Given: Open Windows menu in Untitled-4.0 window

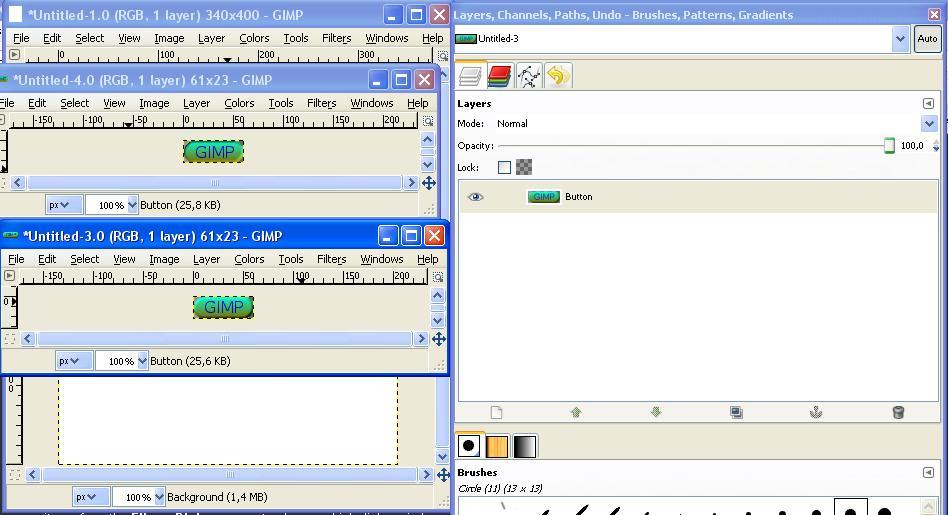Looking at the screenshot, I should (372, 103).
